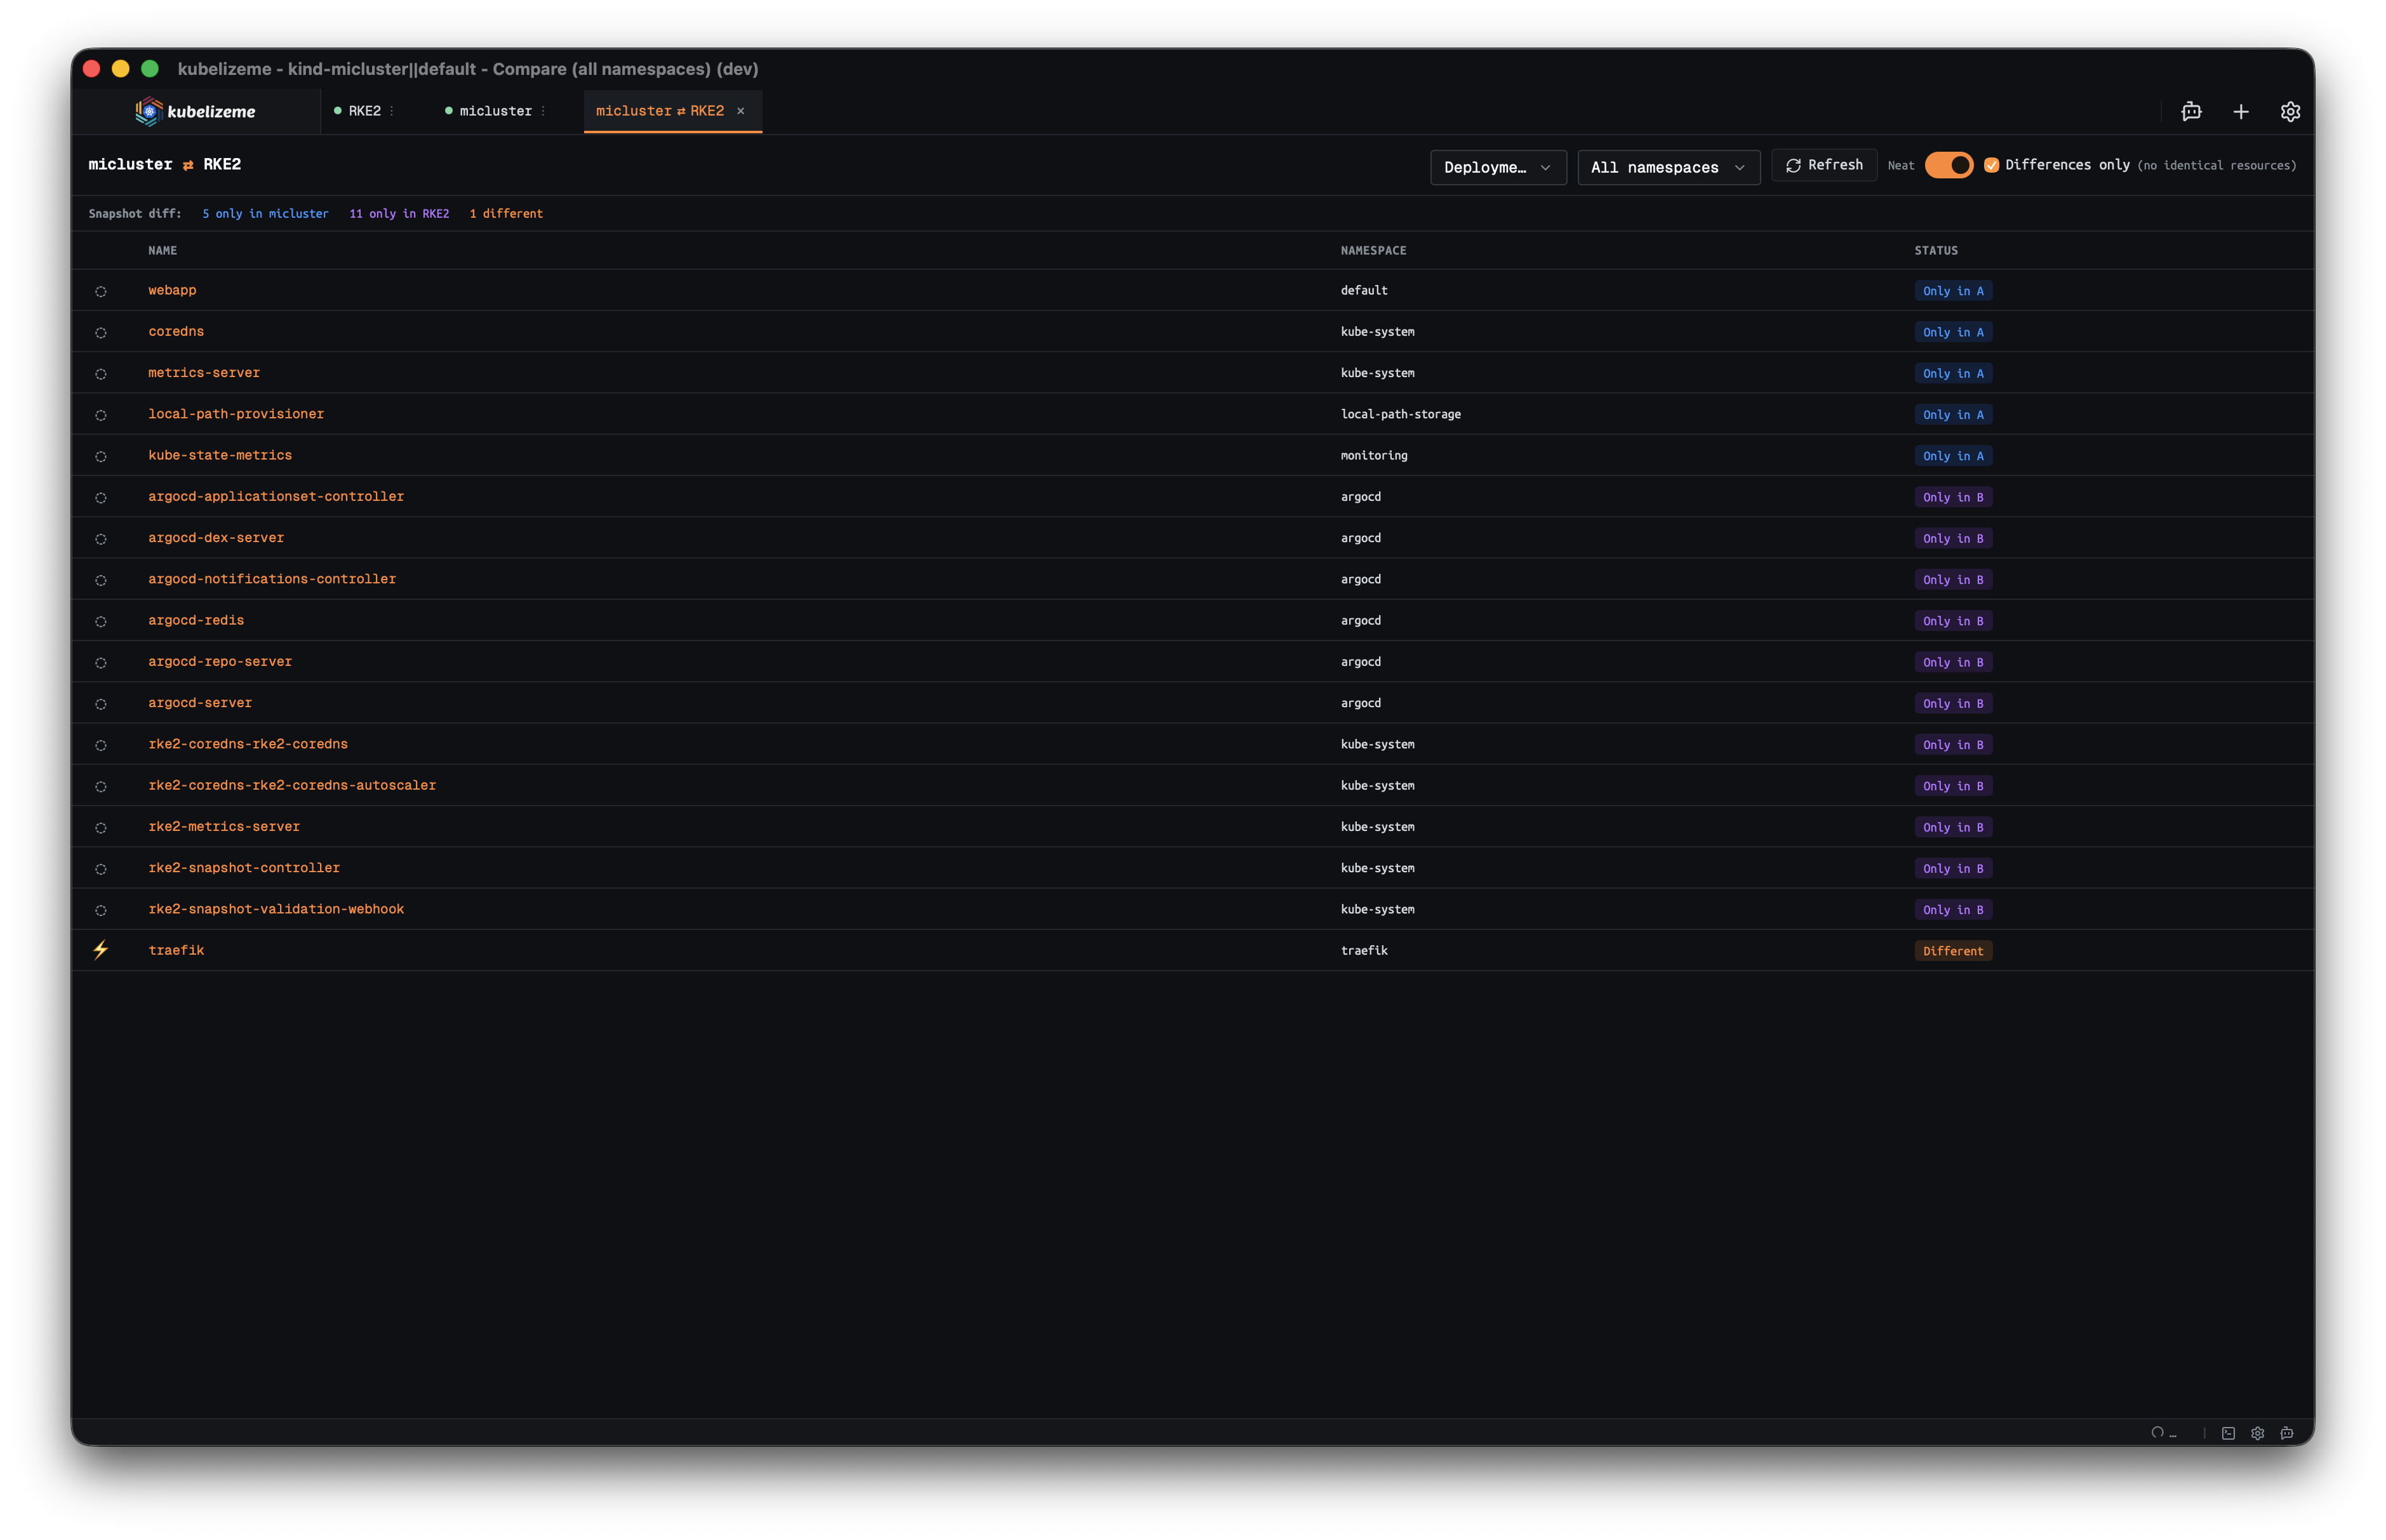The width and height of the screenshot is (2386, 1540).
Task: Open the micluster tab options menu dots
Action: (543, 111)
